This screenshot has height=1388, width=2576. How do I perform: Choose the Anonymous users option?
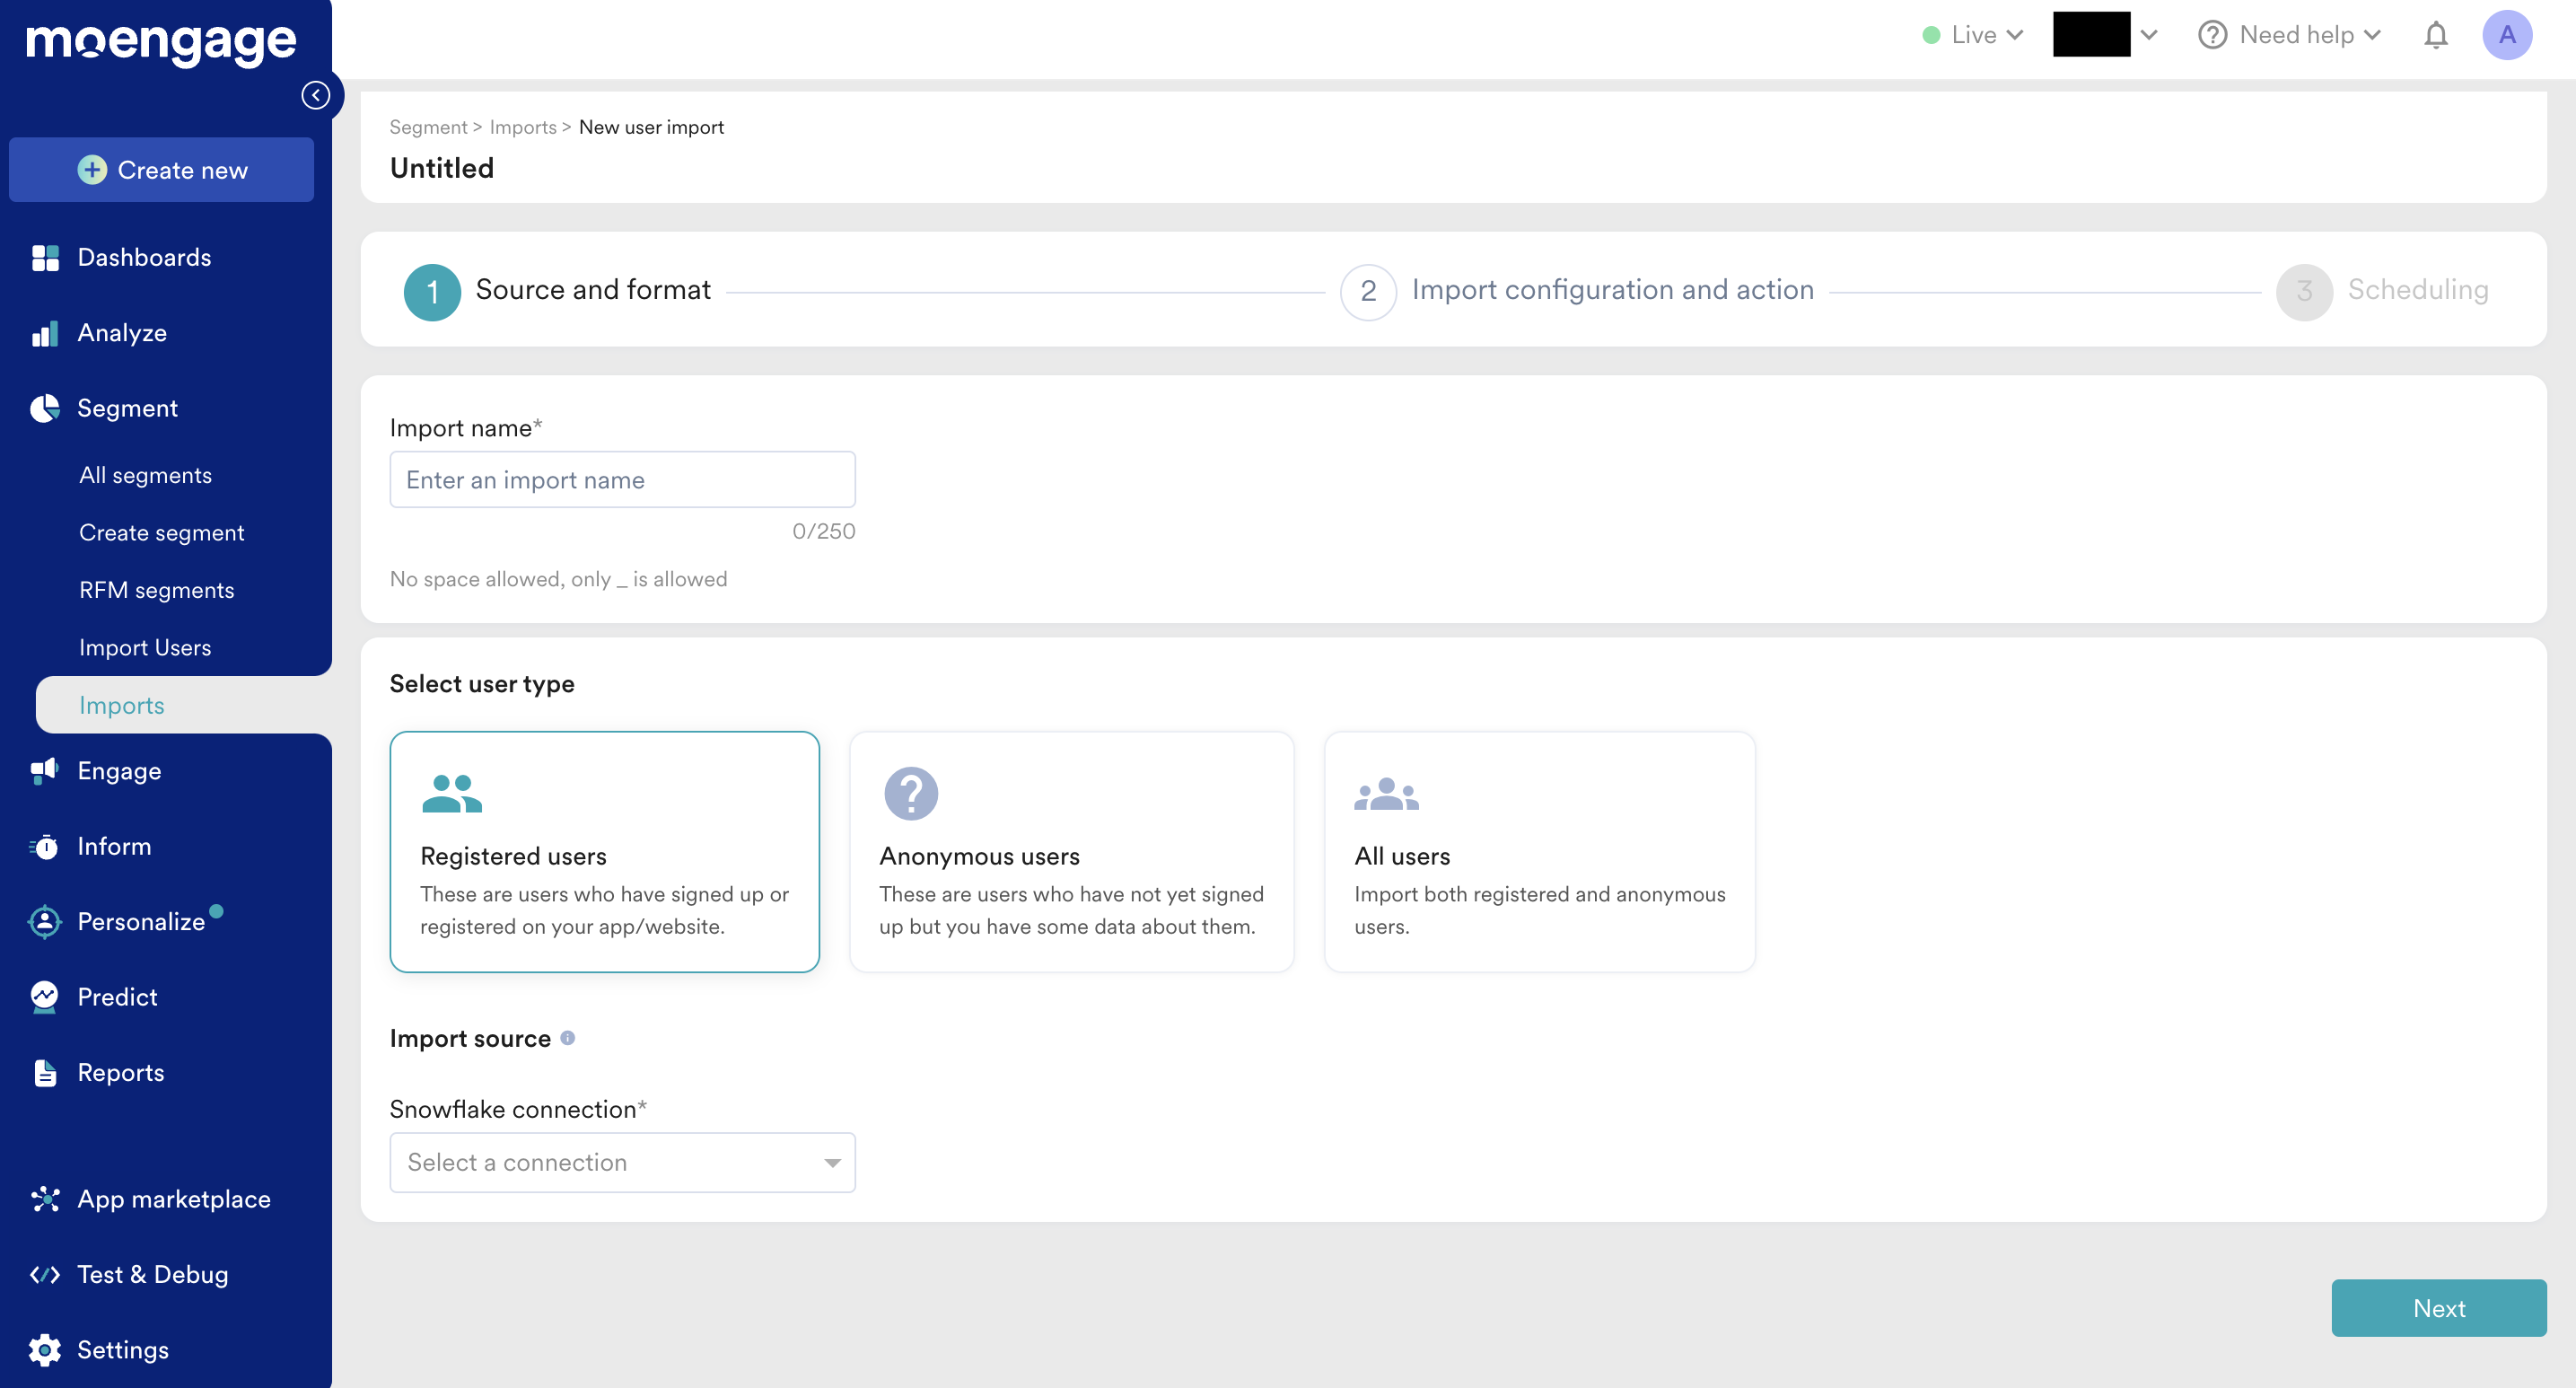[1071, 851]
